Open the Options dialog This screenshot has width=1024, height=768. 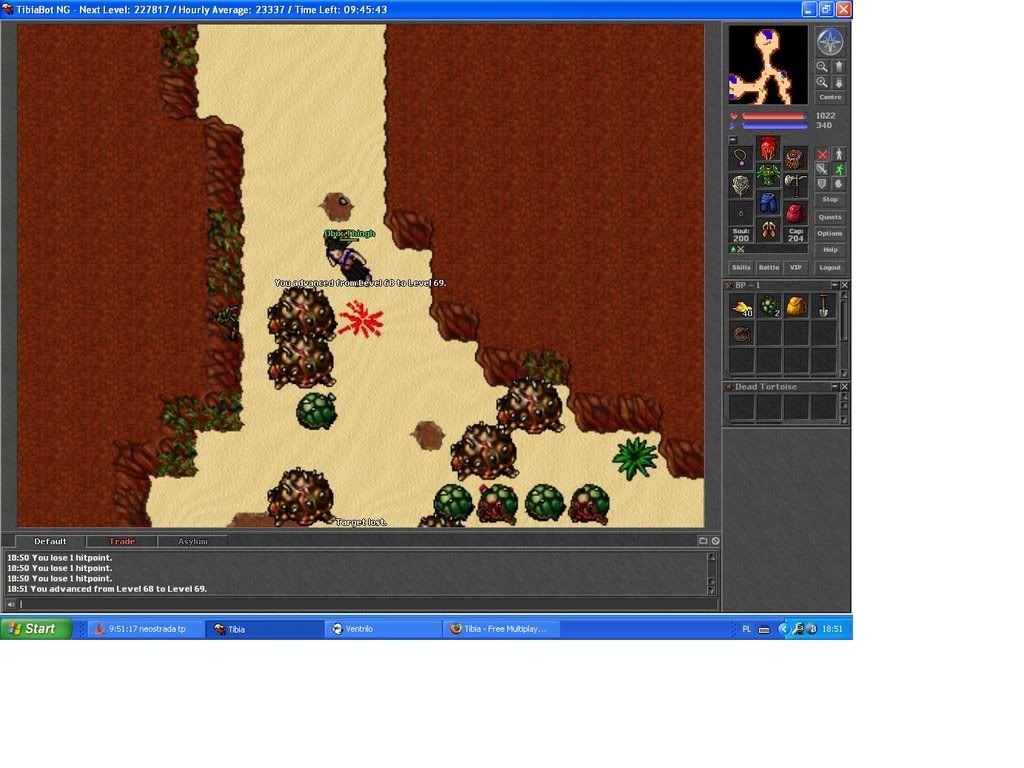tap(830, 233)
